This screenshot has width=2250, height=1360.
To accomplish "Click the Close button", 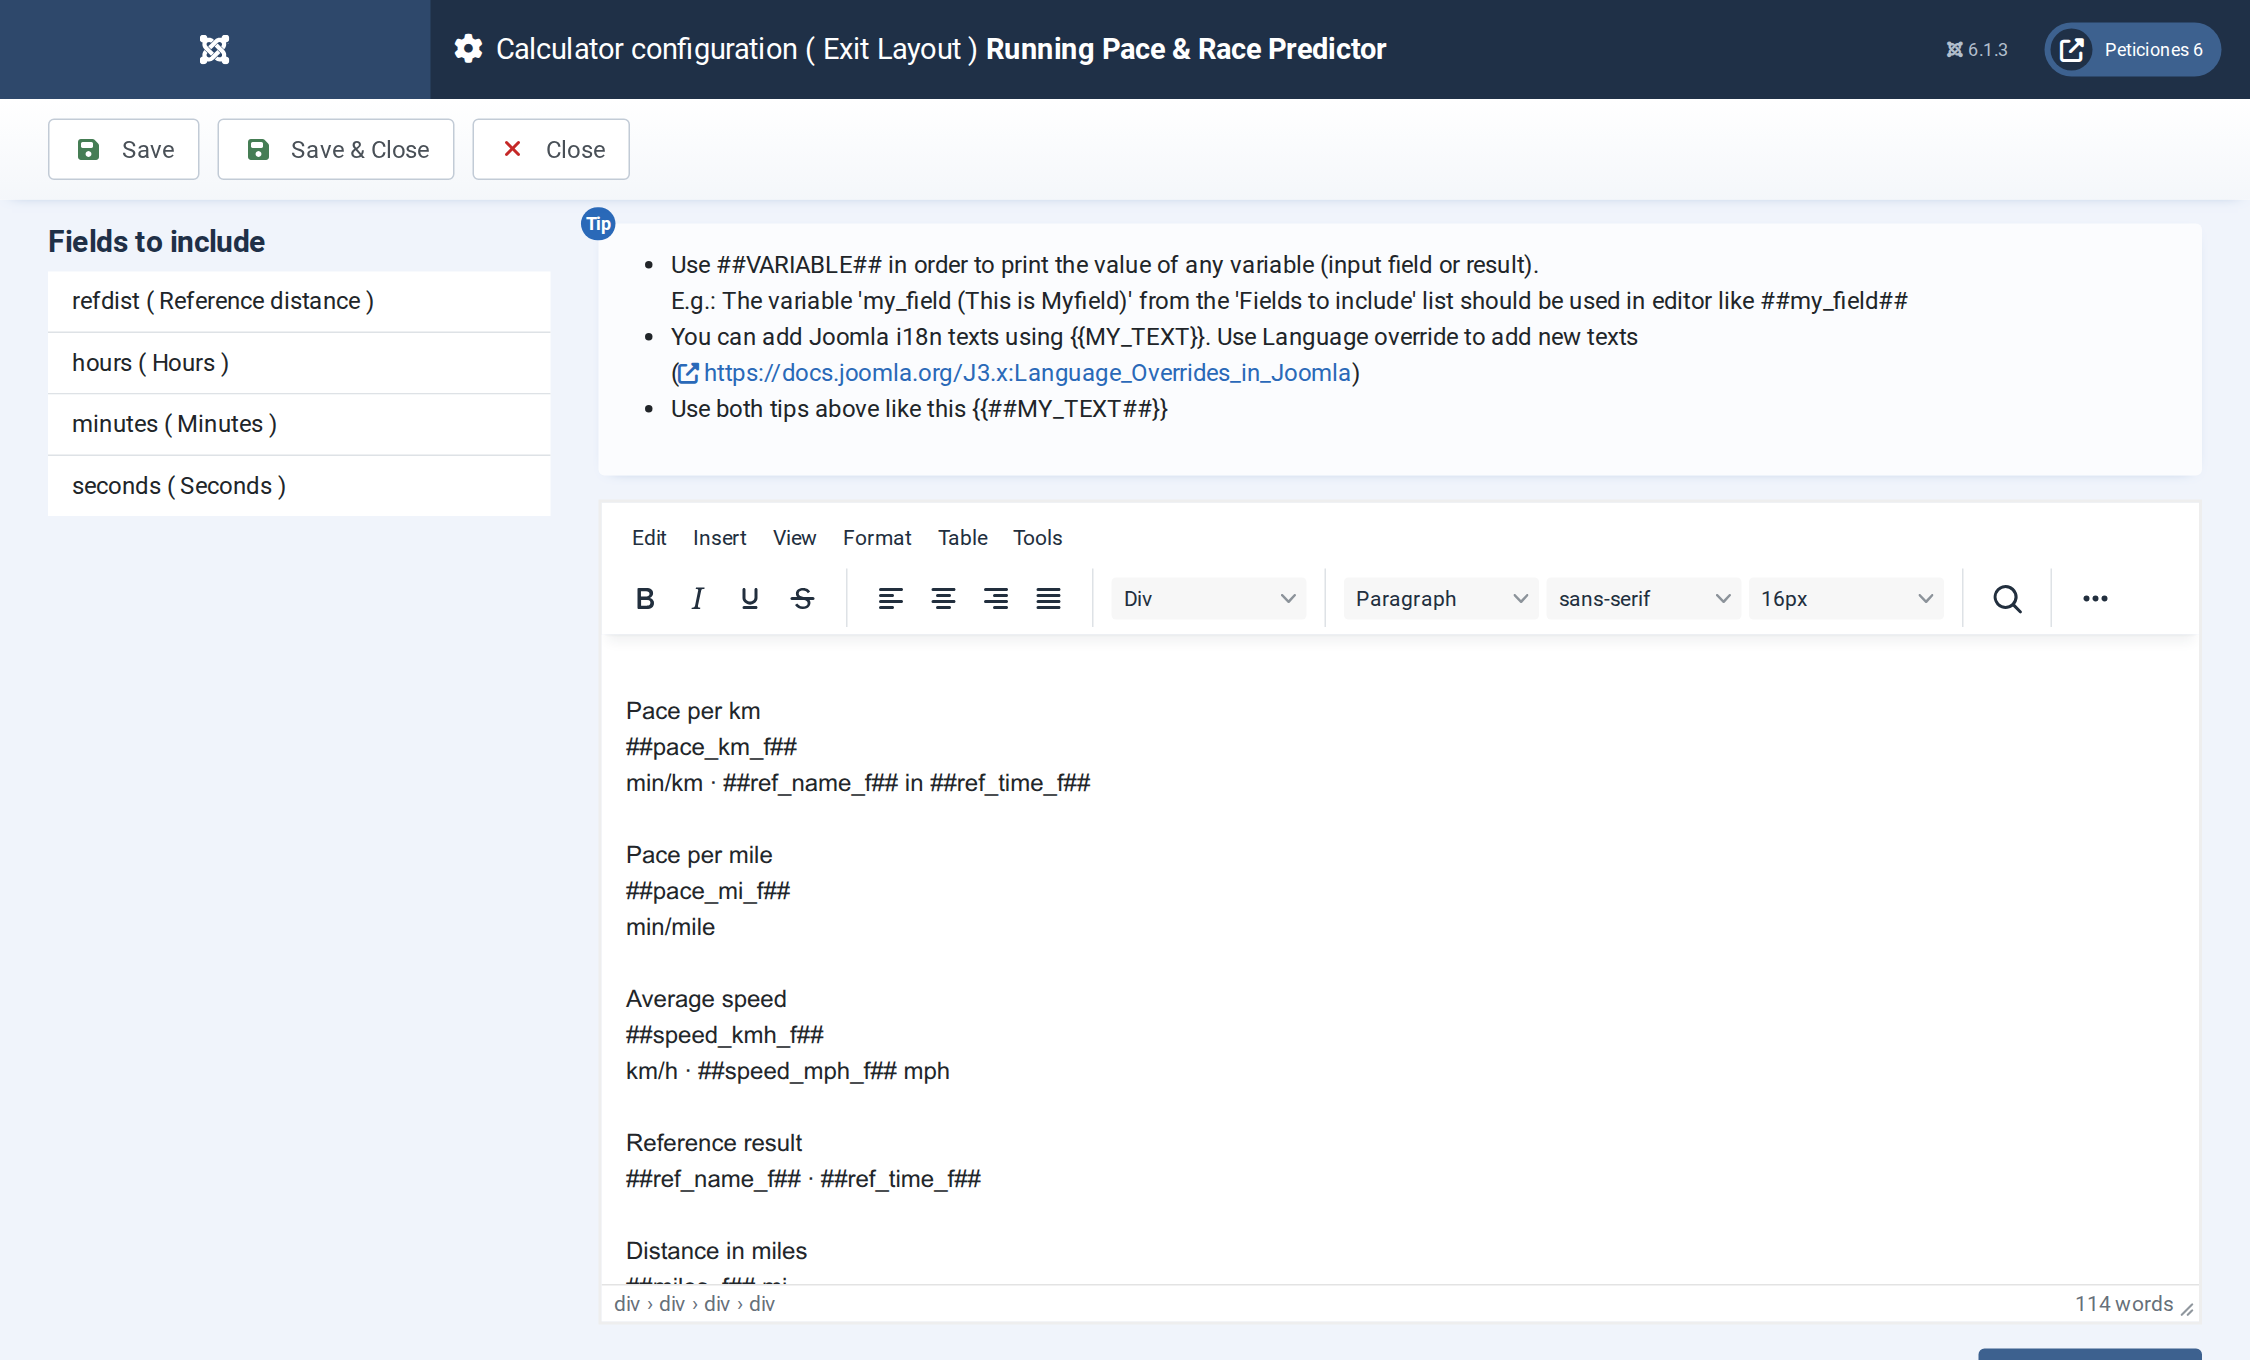I will click(x=551, y=149).
